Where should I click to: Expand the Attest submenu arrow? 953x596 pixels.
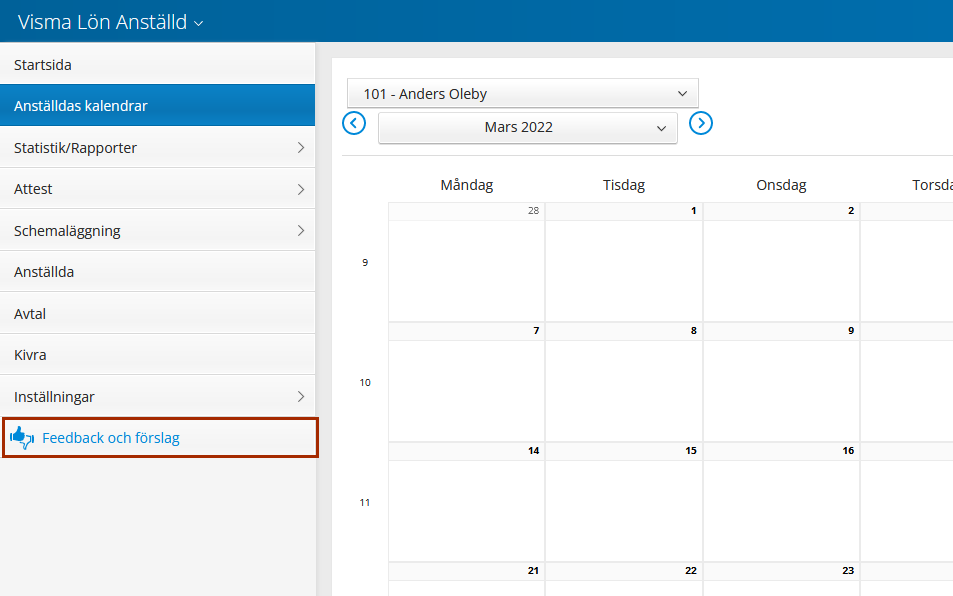(301, 189)
